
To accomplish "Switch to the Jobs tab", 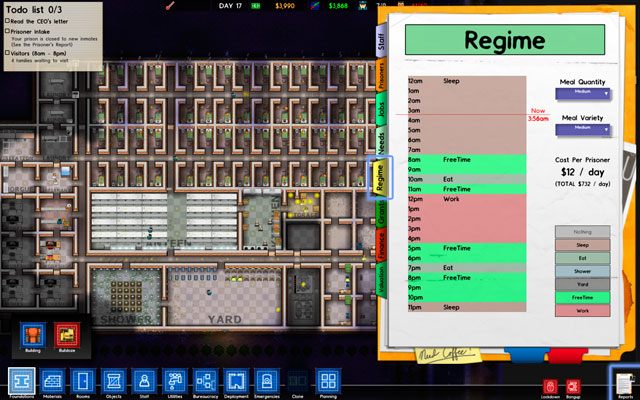I will click(x=381, y=109).
